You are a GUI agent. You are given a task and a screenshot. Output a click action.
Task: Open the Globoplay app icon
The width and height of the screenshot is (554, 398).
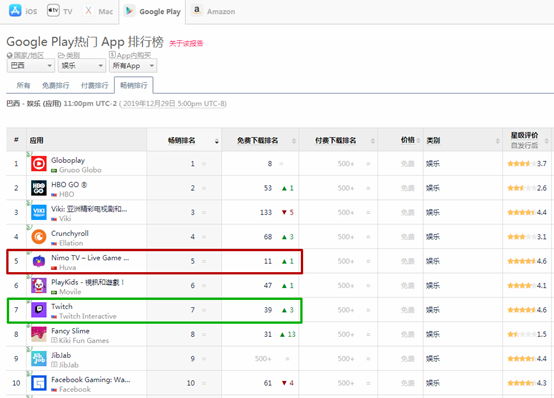coord(39,164)
